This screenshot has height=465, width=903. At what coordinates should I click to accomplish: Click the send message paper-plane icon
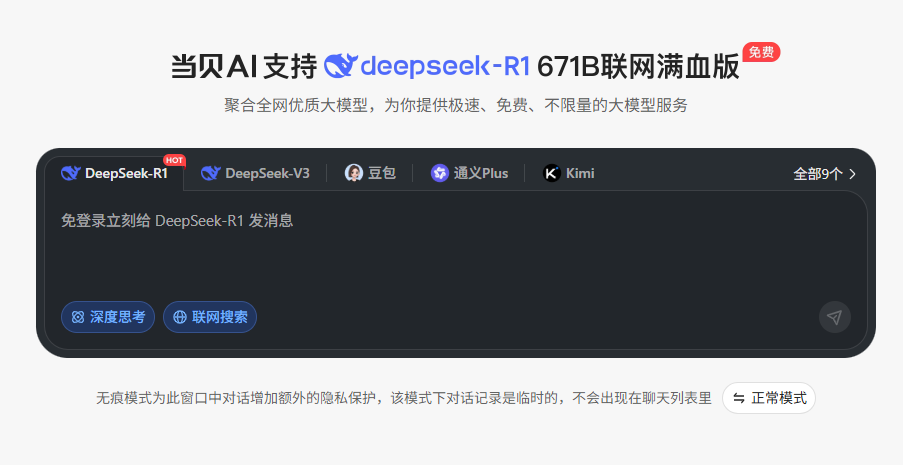(x=834, y=317)
